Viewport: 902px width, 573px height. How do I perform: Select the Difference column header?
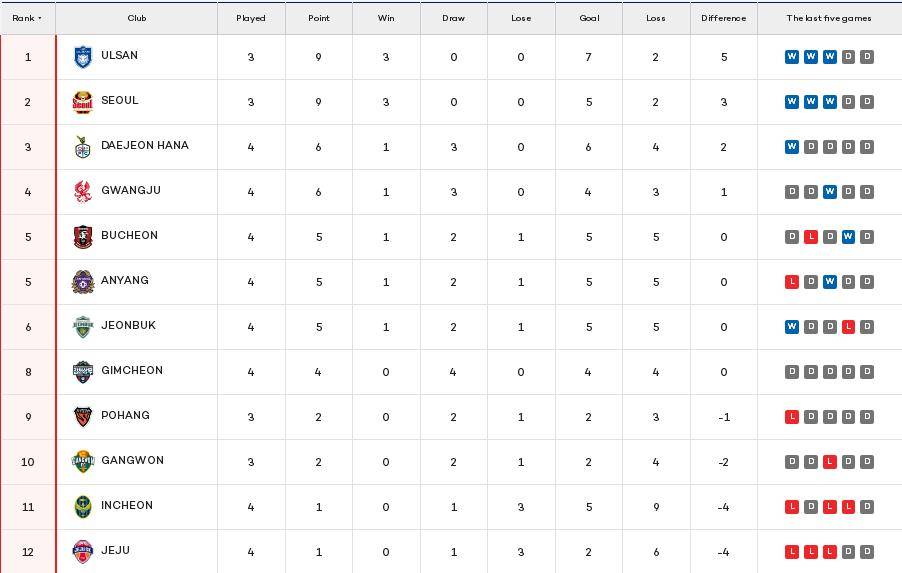point(723,19)
